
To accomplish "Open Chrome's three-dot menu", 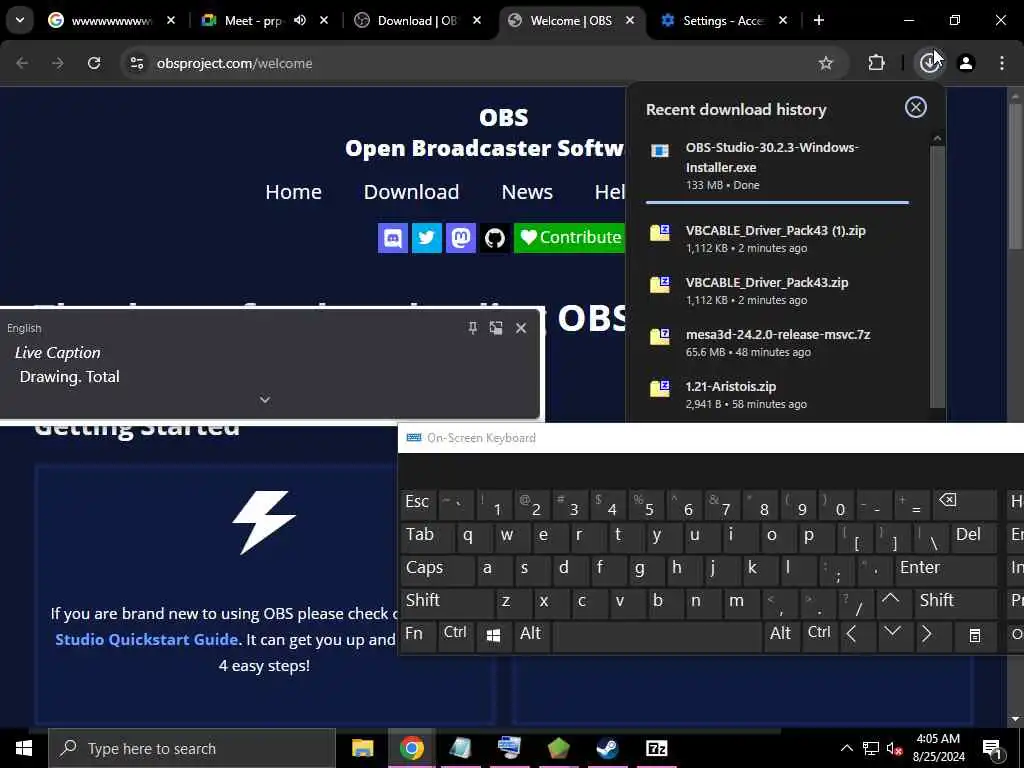I will pyautogui.click(x=1002, y=63).
